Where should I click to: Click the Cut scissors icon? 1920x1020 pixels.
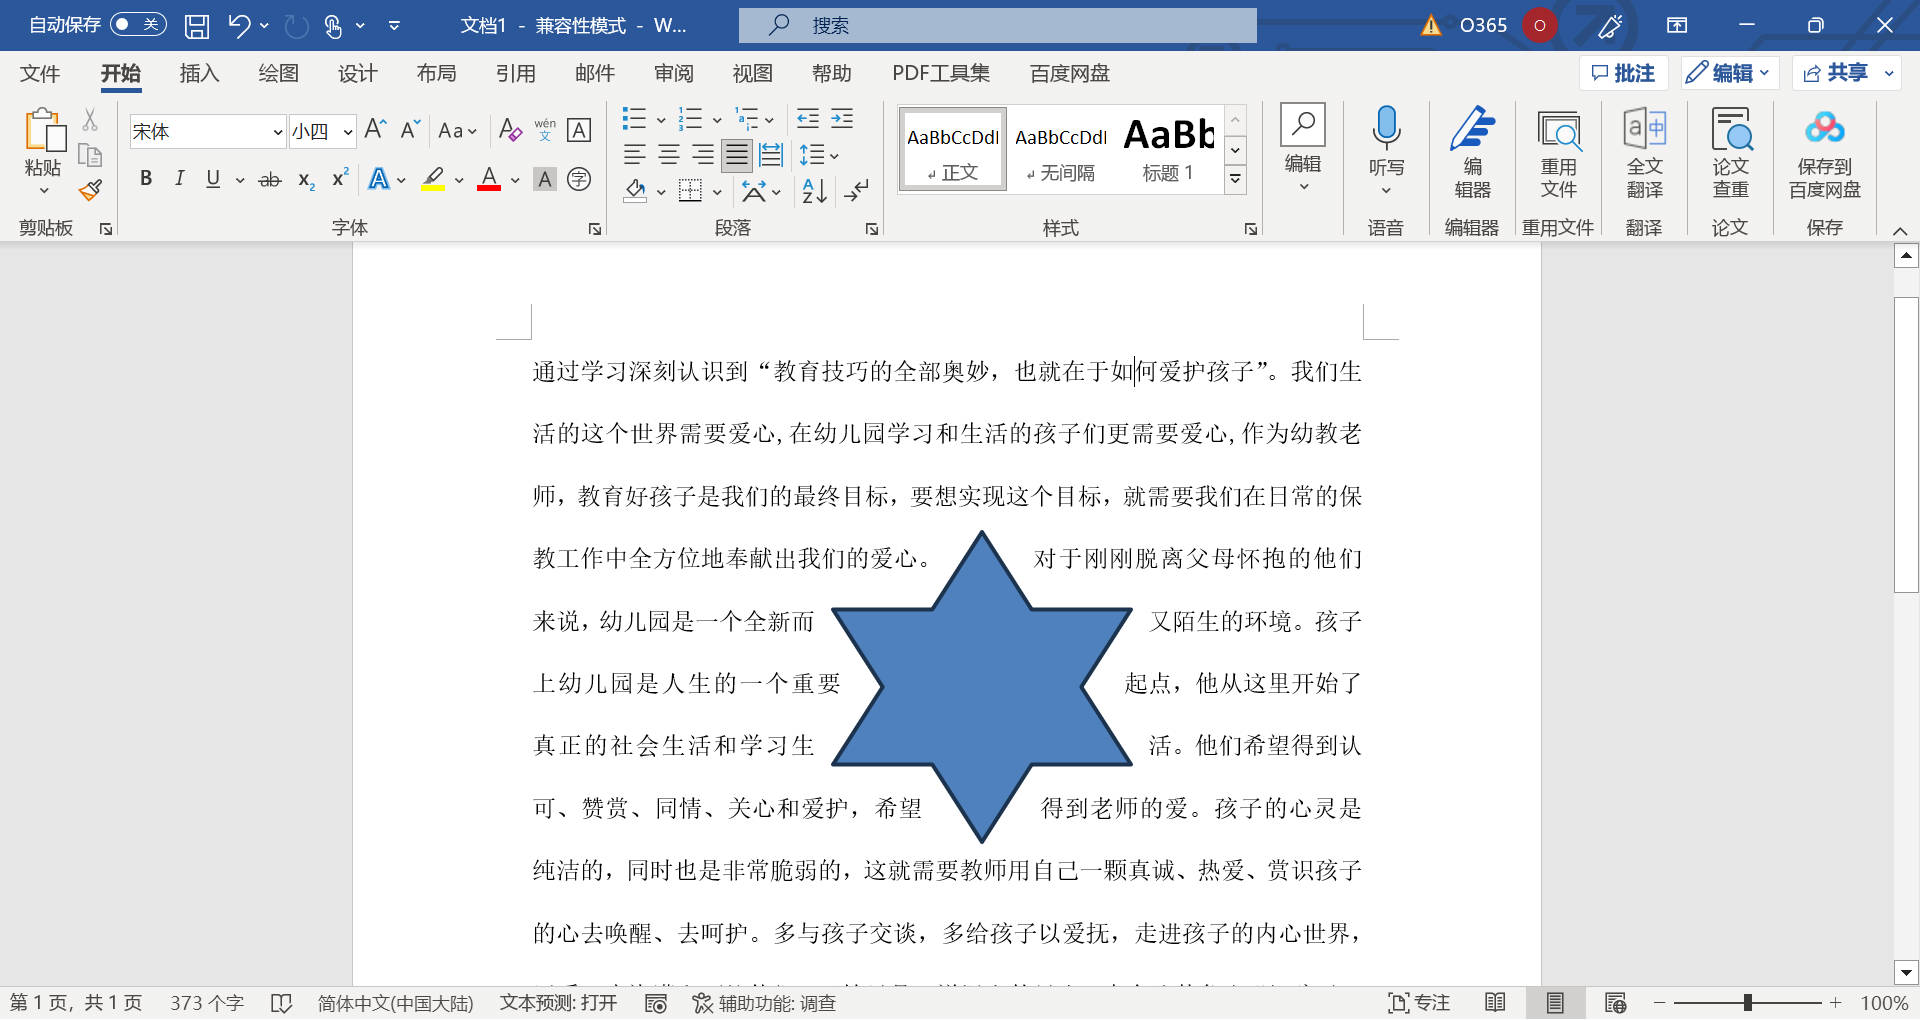[90, 120]
